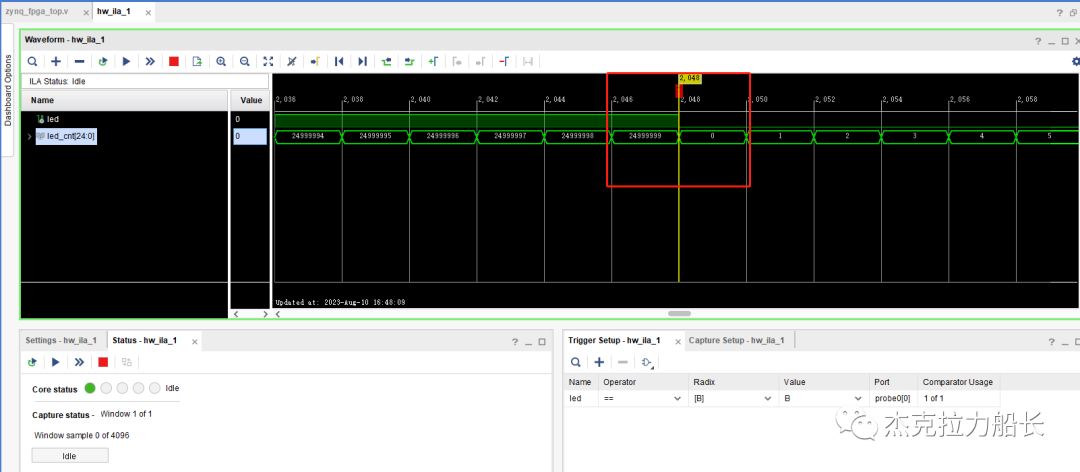The height and width of the screenshot is (472, 1080).
Task: Click the led name in Trigger Setup
Action: pos(574,398)
